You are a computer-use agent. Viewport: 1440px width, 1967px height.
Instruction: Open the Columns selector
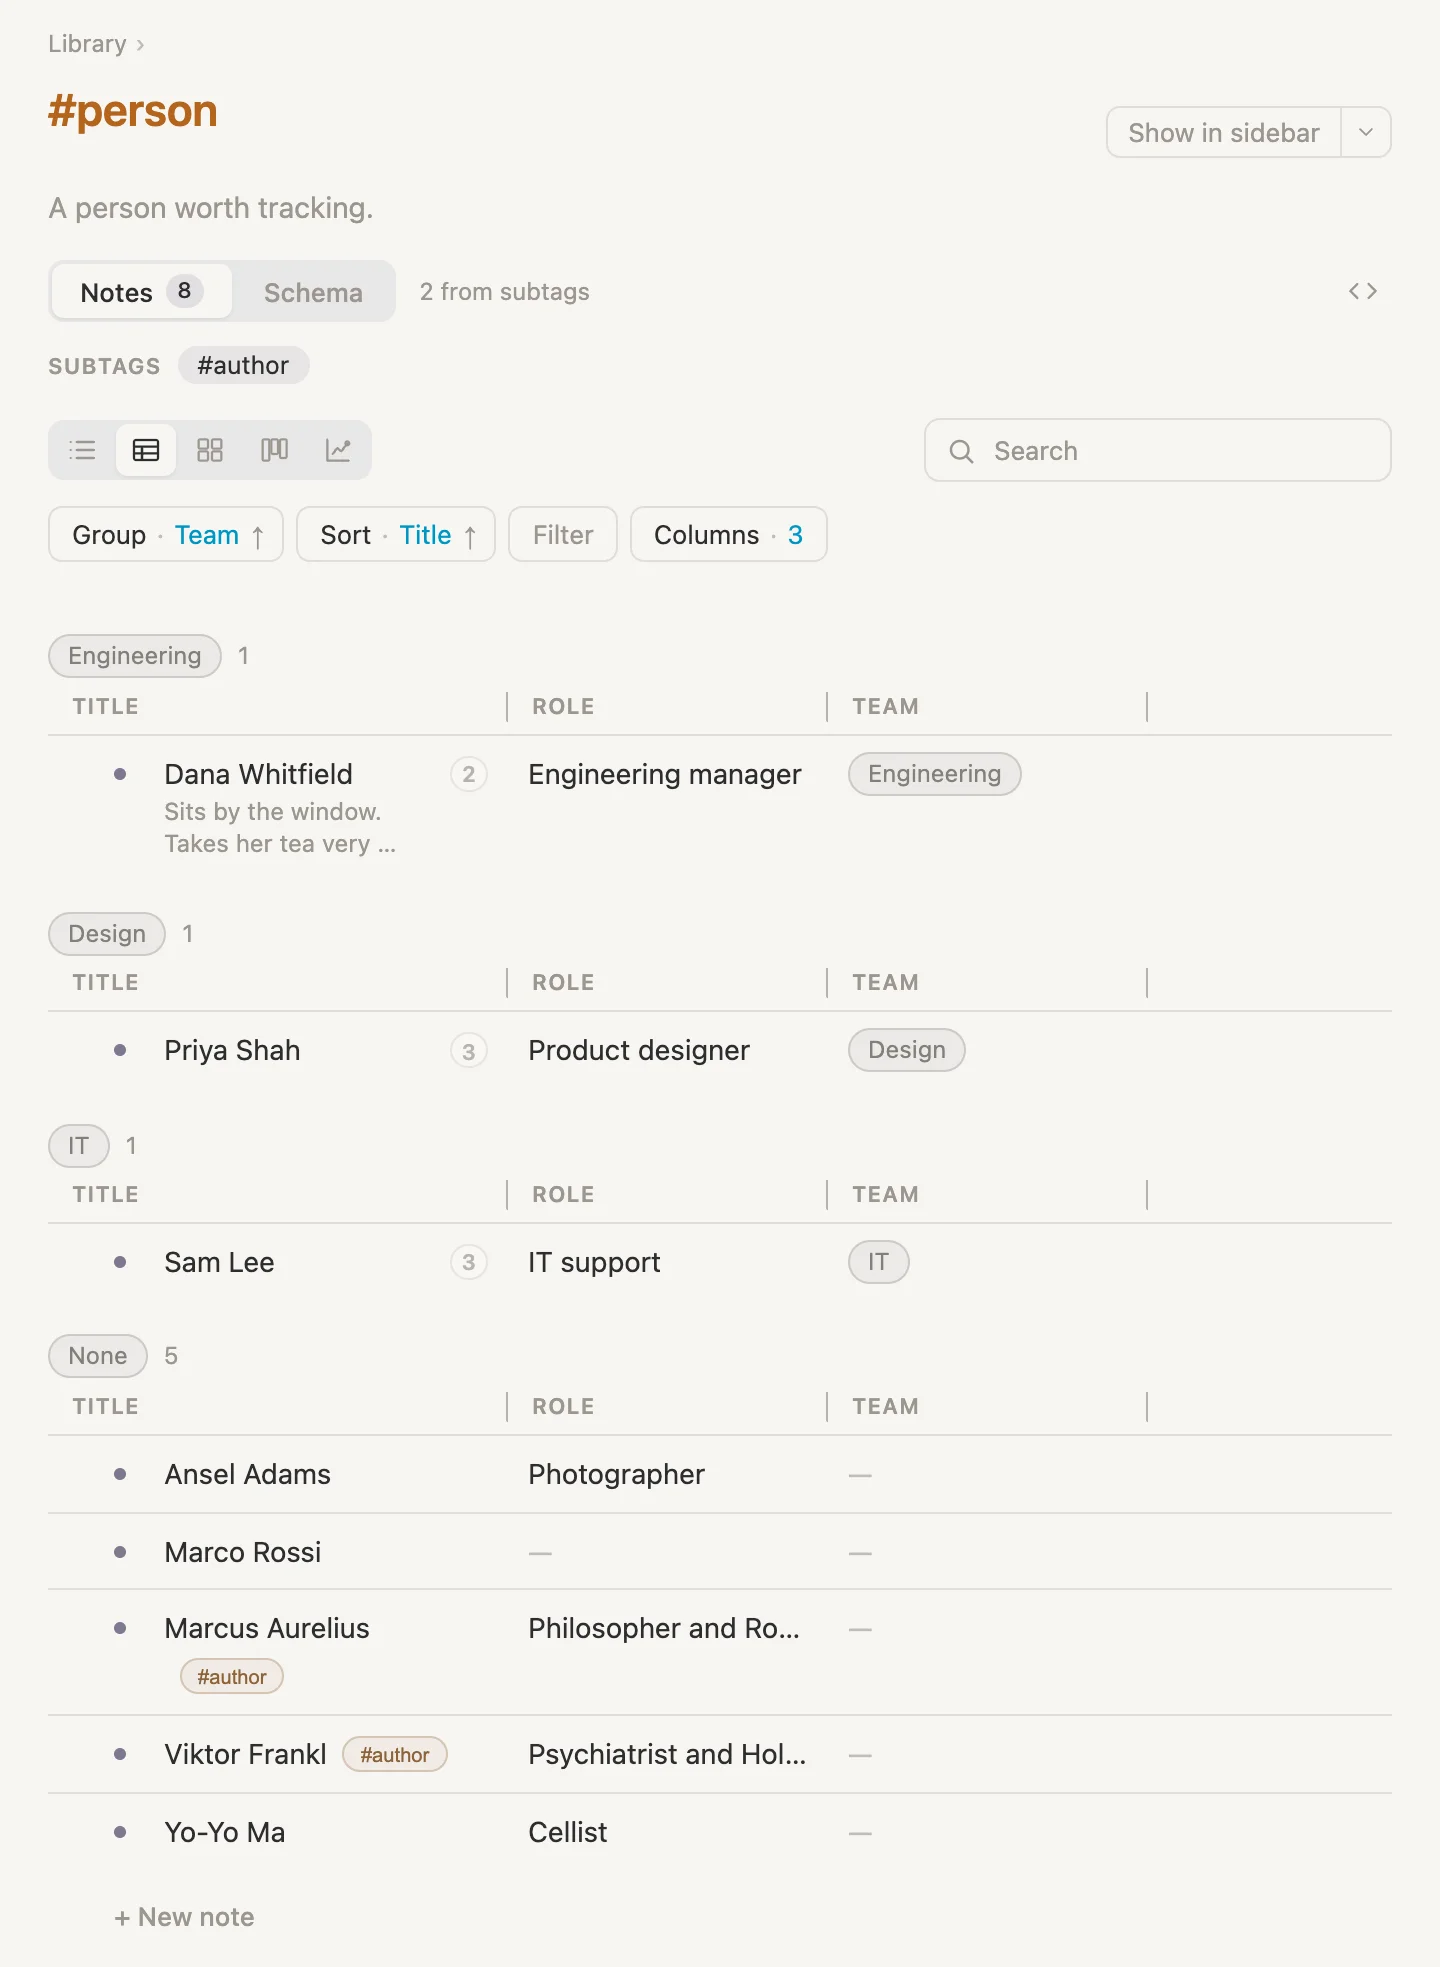(728, 534)
